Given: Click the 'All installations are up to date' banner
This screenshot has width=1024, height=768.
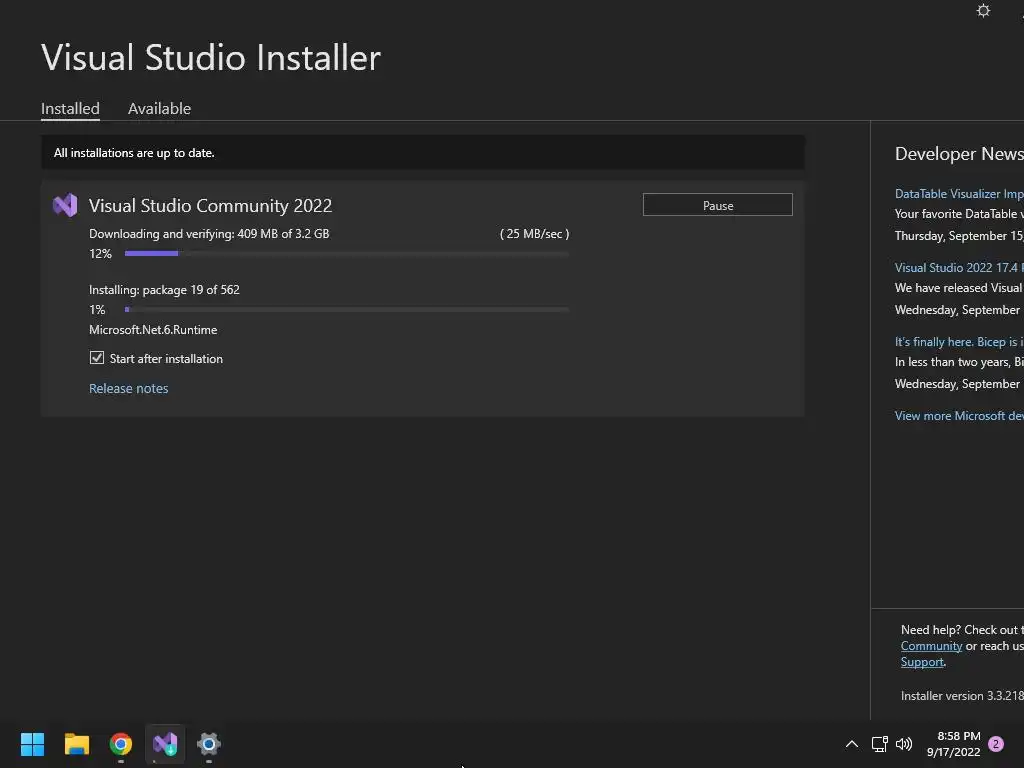Looking at the screenshot, I should coord(423,153).
